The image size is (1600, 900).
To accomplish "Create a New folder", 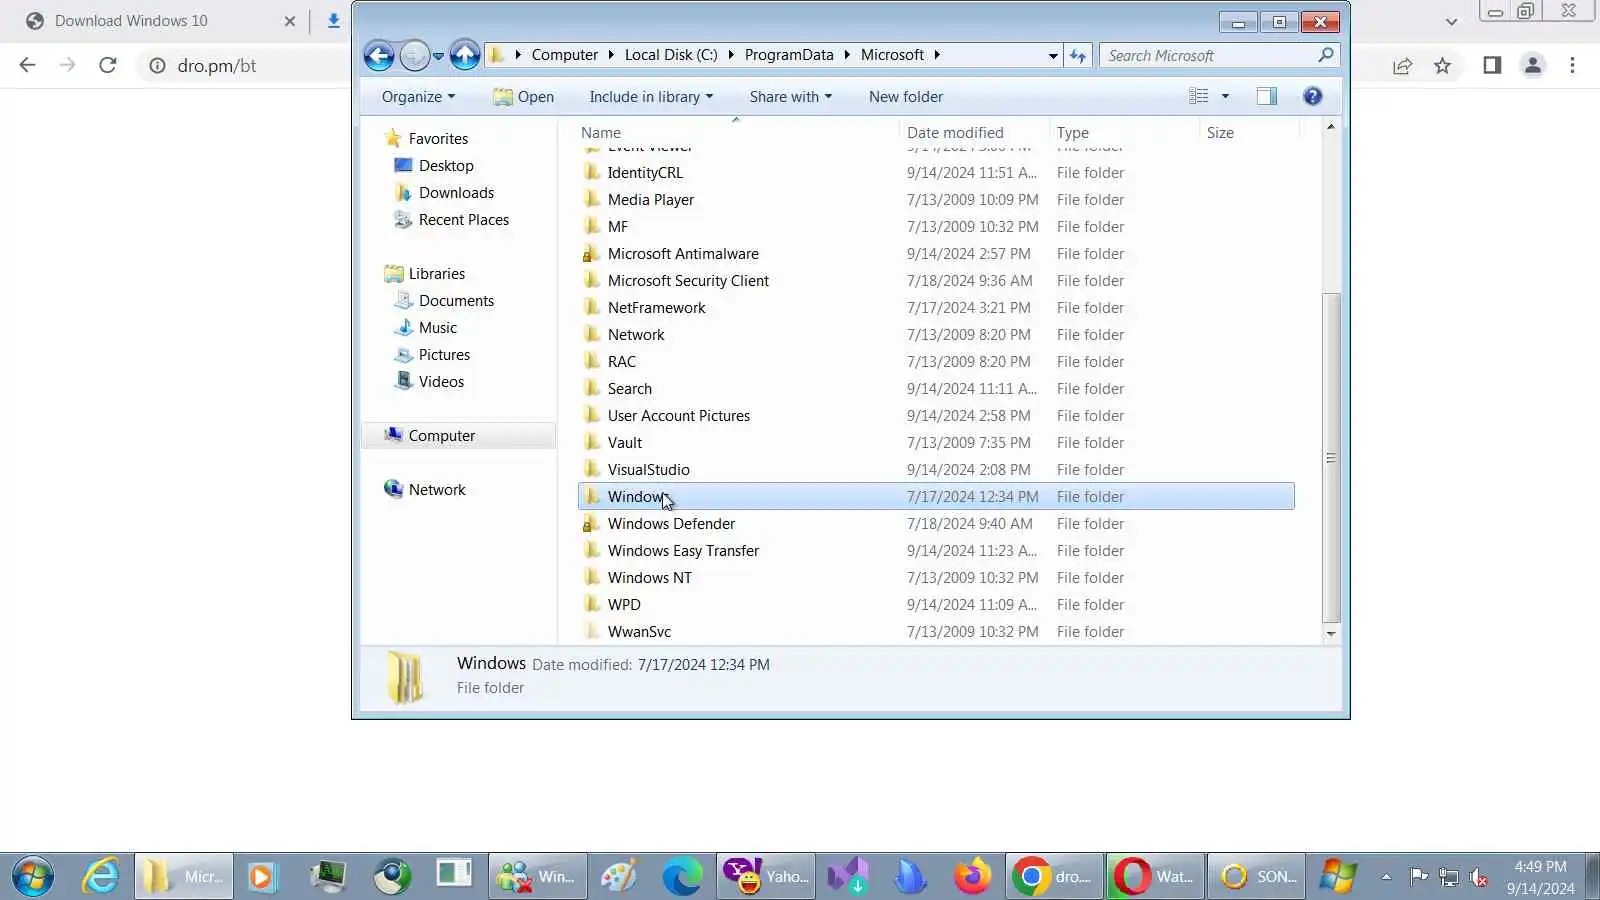I will pos(906,97).
